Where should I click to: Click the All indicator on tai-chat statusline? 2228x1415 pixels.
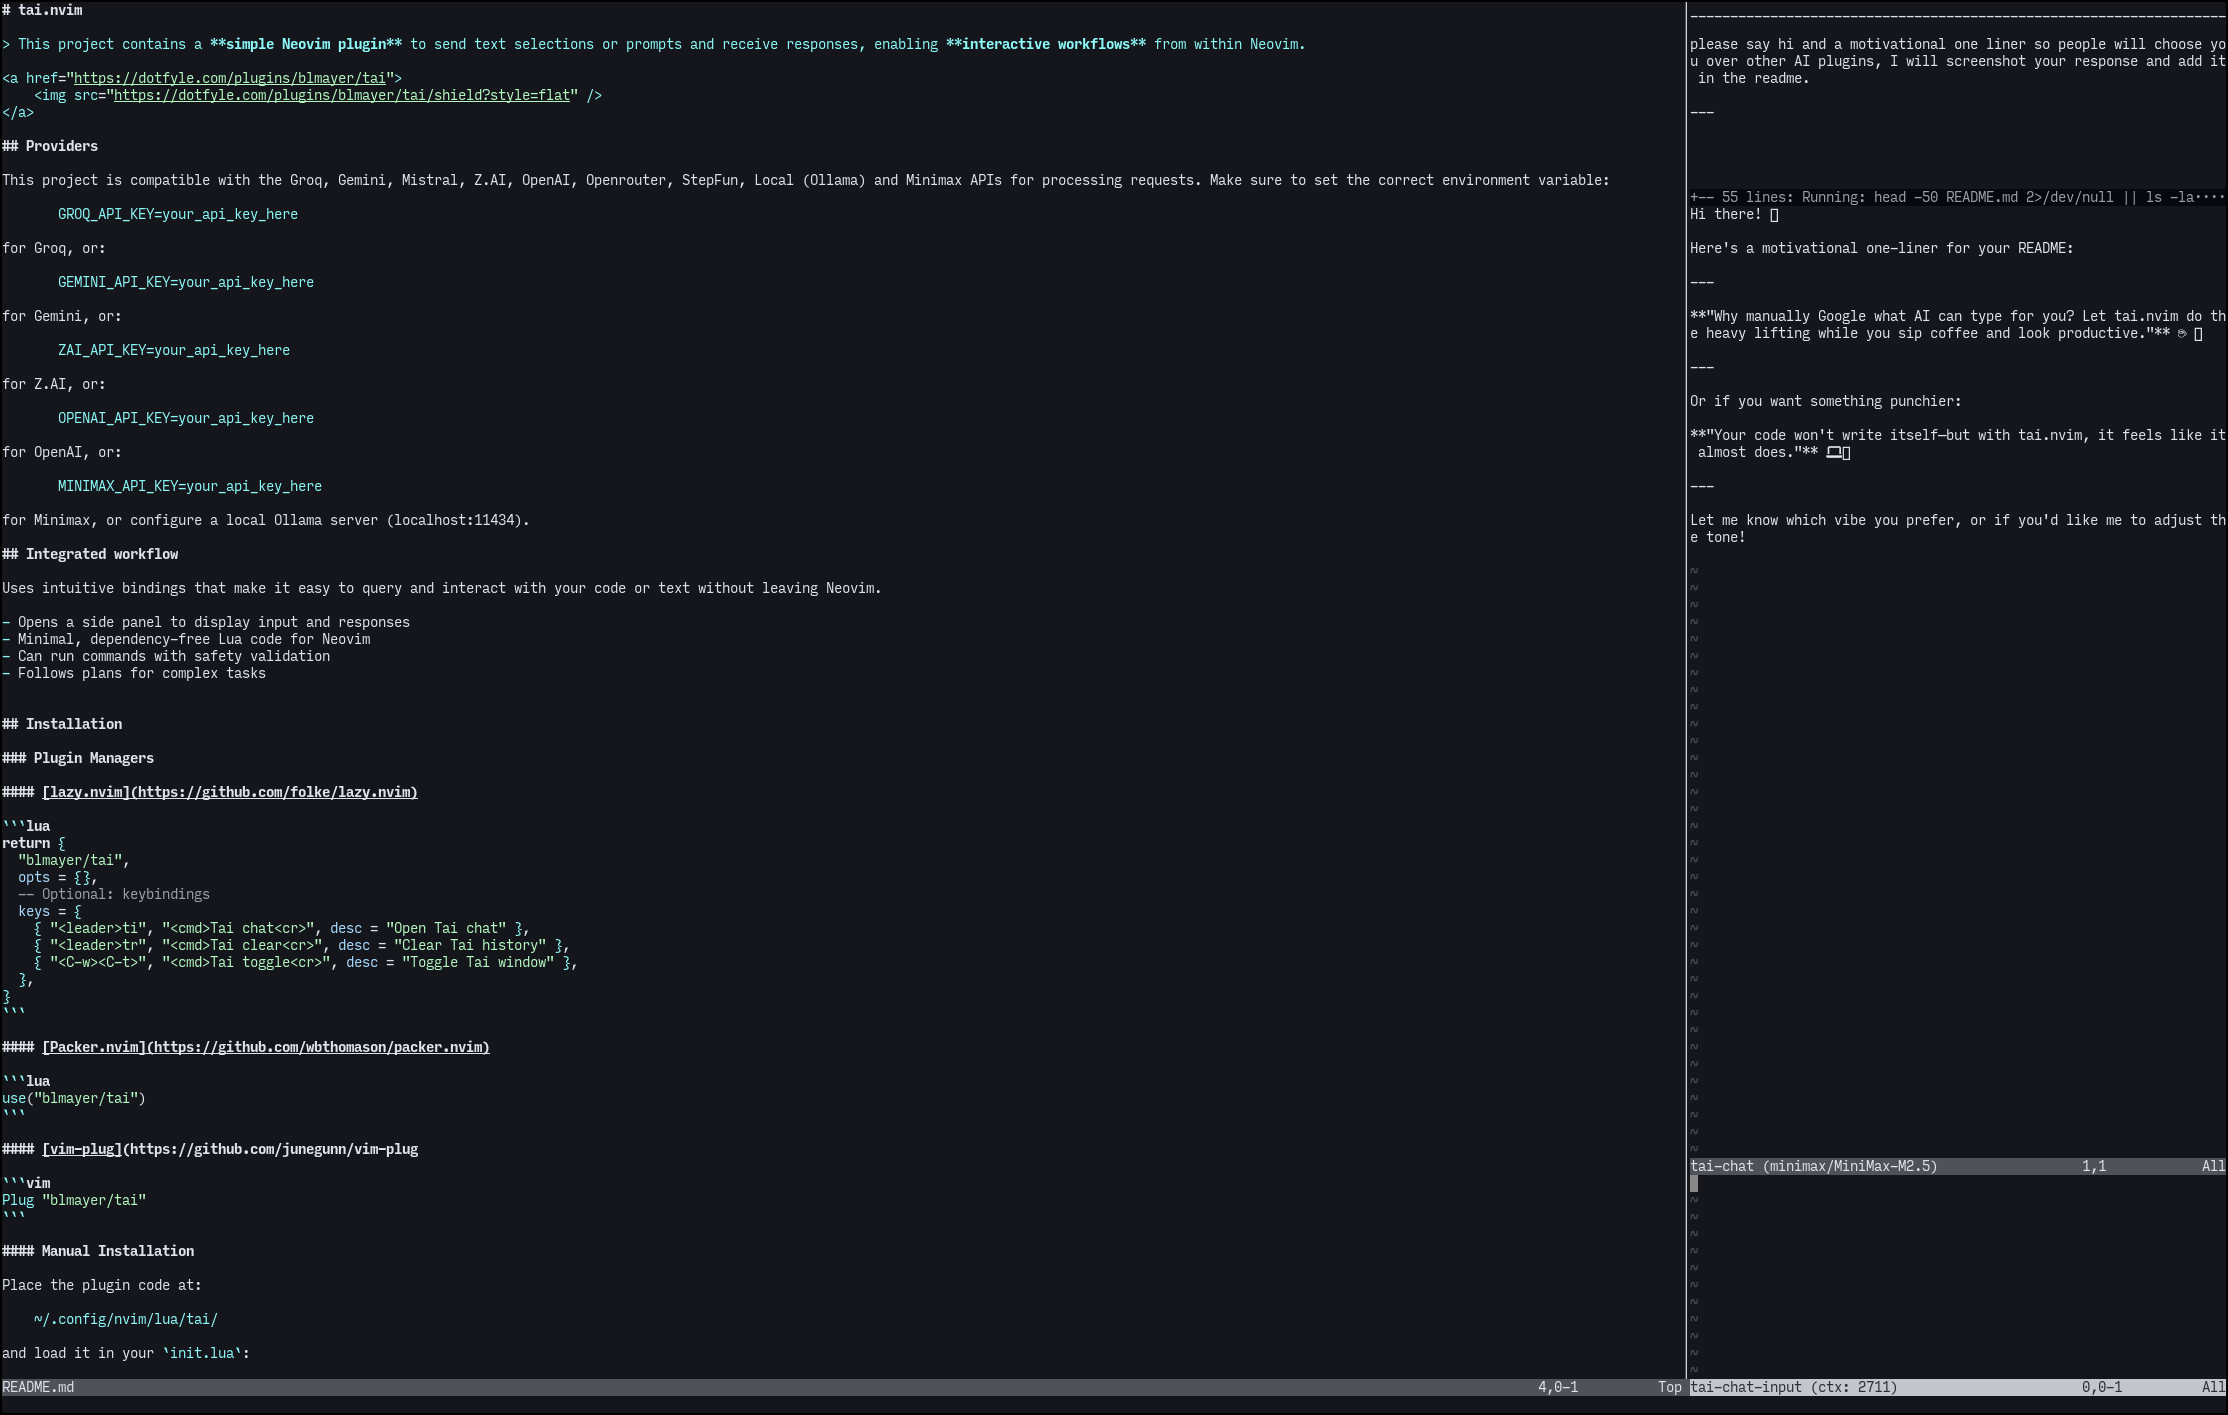[2212, 1166]
